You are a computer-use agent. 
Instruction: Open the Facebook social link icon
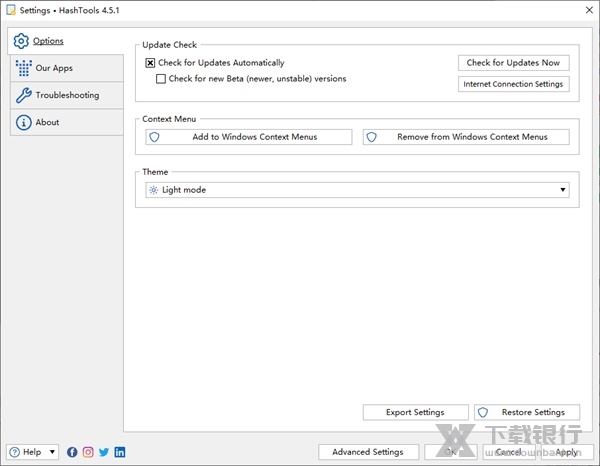tap(72, 452)
